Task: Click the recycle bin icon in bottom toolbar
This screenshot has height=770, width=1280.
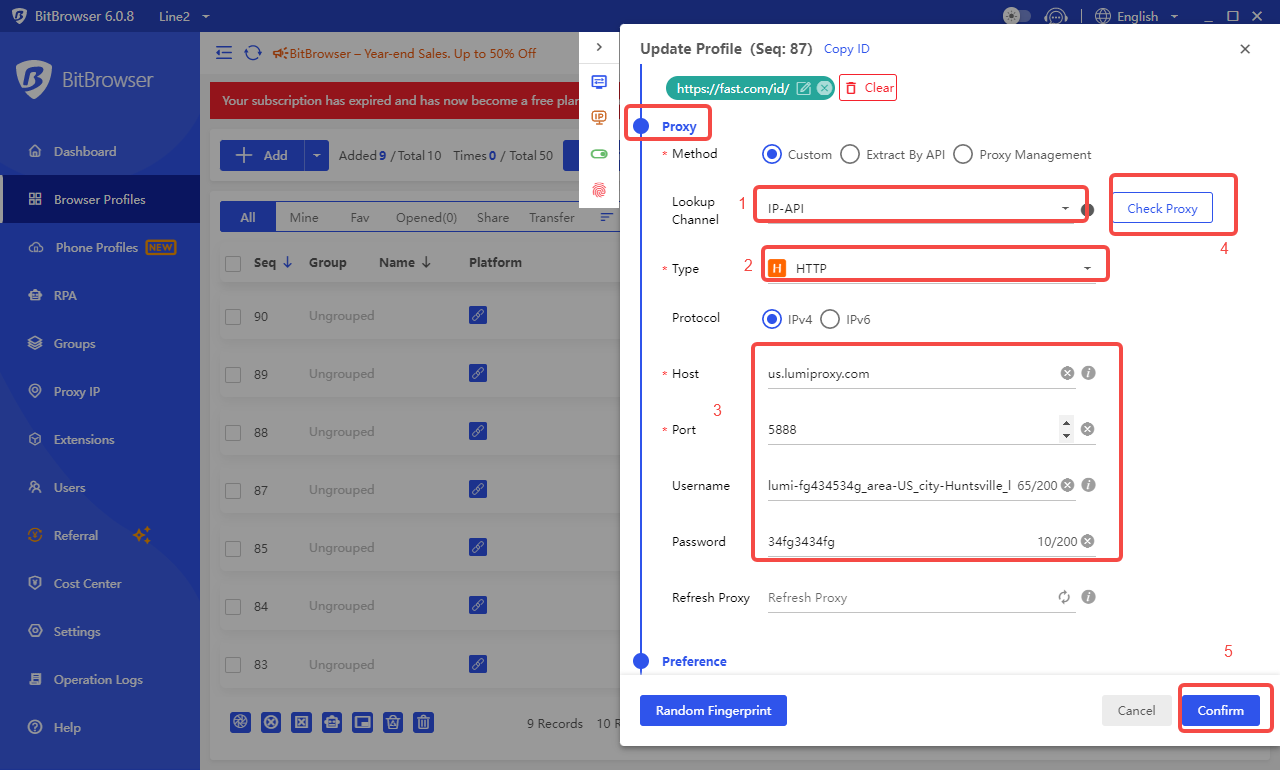Action: pyautogui.click(x=394, y=722)
